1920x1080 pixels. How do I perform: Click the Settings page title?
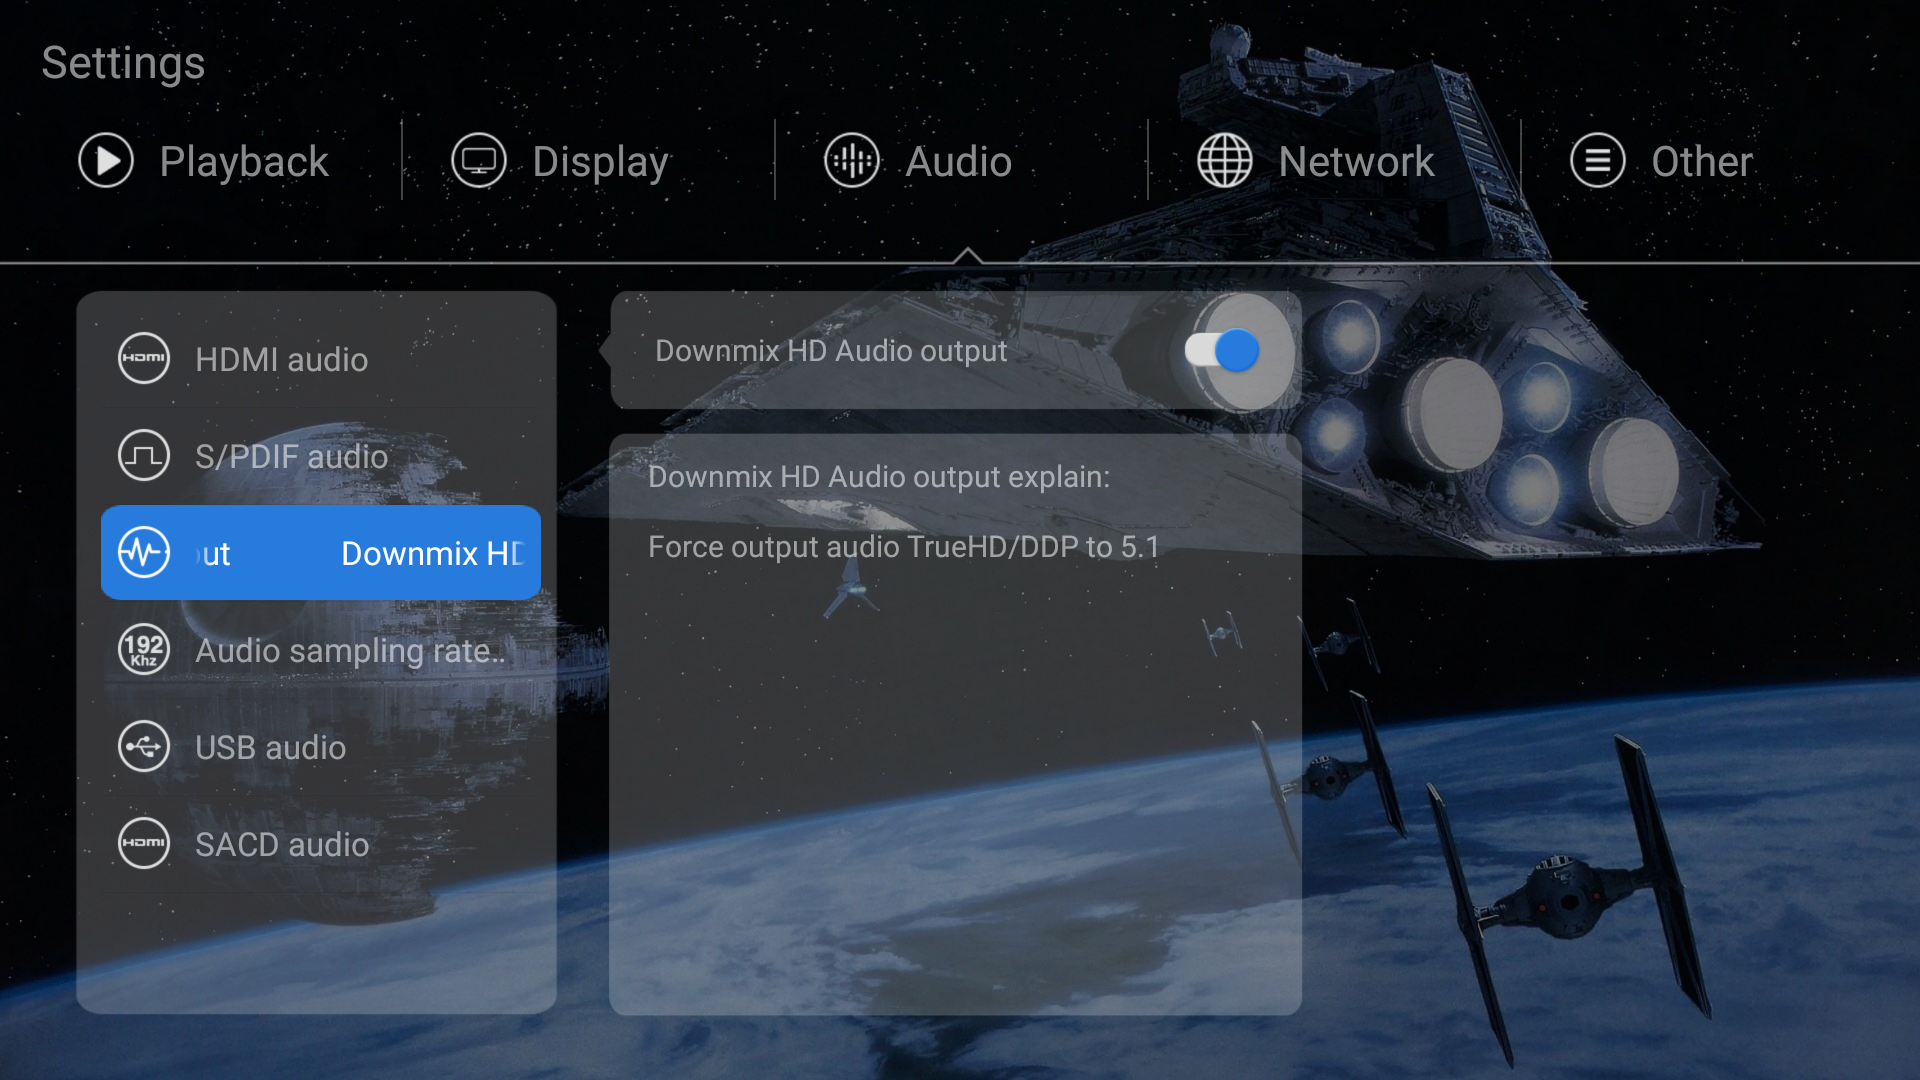coord(123,63)
